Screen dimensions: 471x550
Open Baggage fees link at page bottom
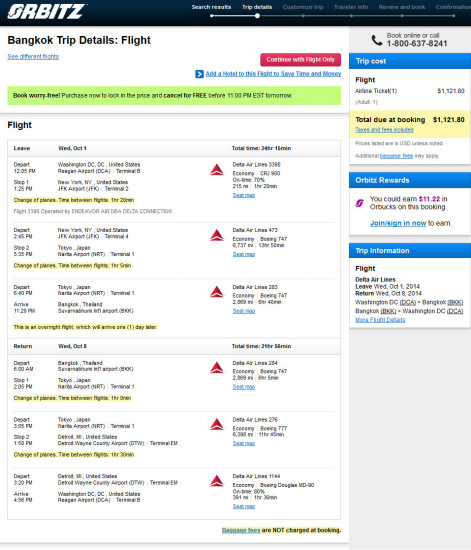coord(241,530)
